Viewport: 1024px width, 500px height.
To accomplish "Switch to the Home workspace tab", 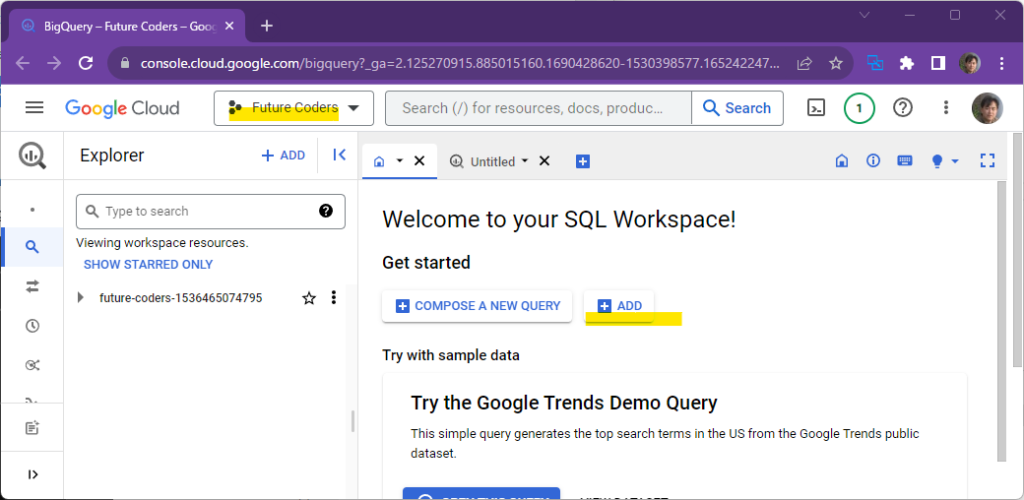I will (379, 161).
